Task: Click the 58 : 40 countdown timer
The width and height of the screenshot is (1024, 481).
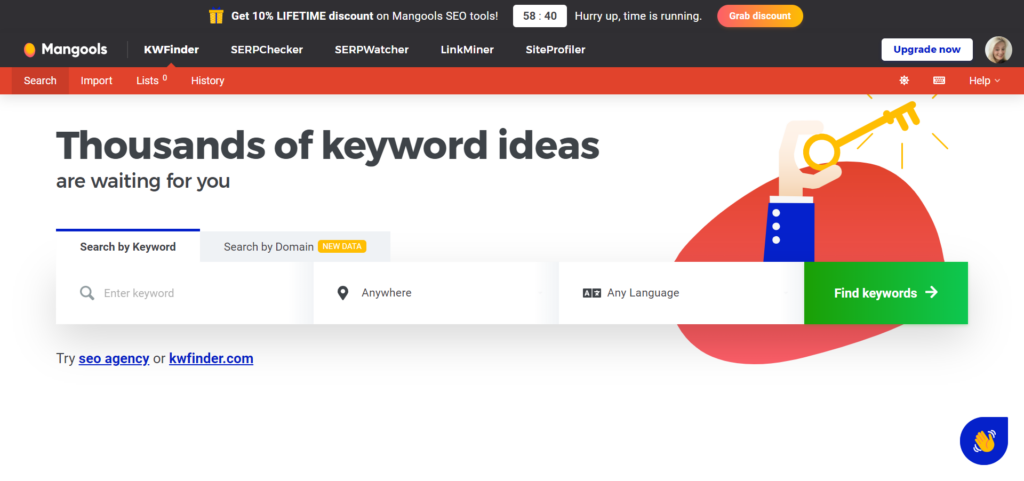Action: click(x=540, y=16)
